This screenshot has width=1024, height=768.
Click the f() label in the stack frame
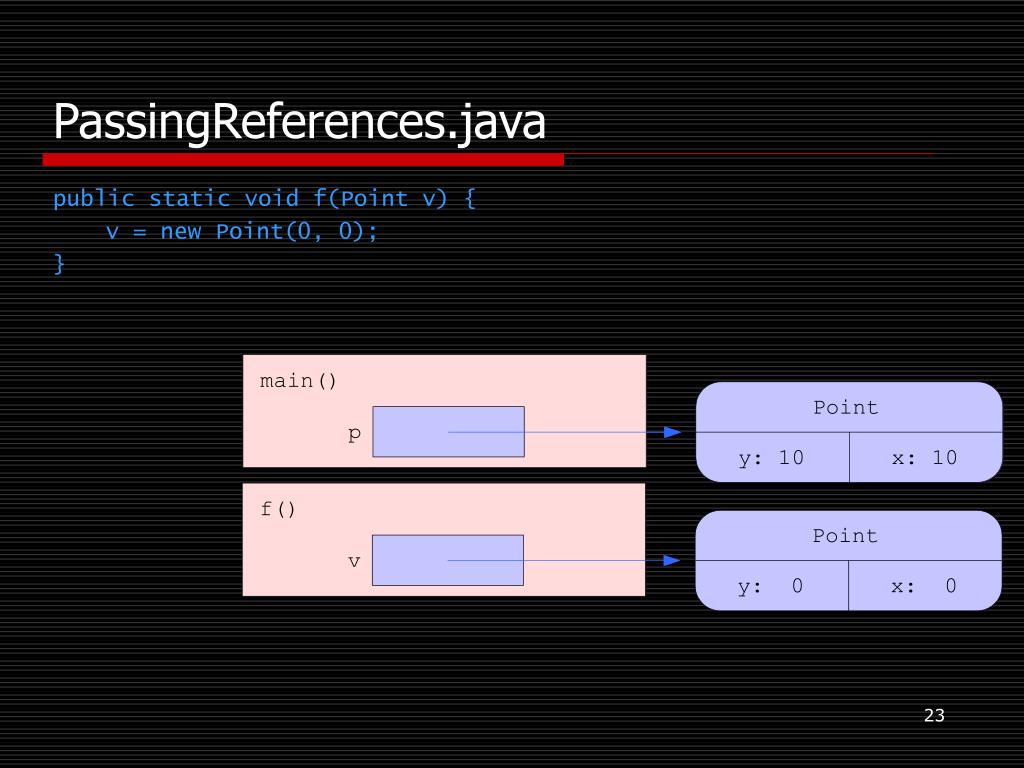[x=278, y=509]
